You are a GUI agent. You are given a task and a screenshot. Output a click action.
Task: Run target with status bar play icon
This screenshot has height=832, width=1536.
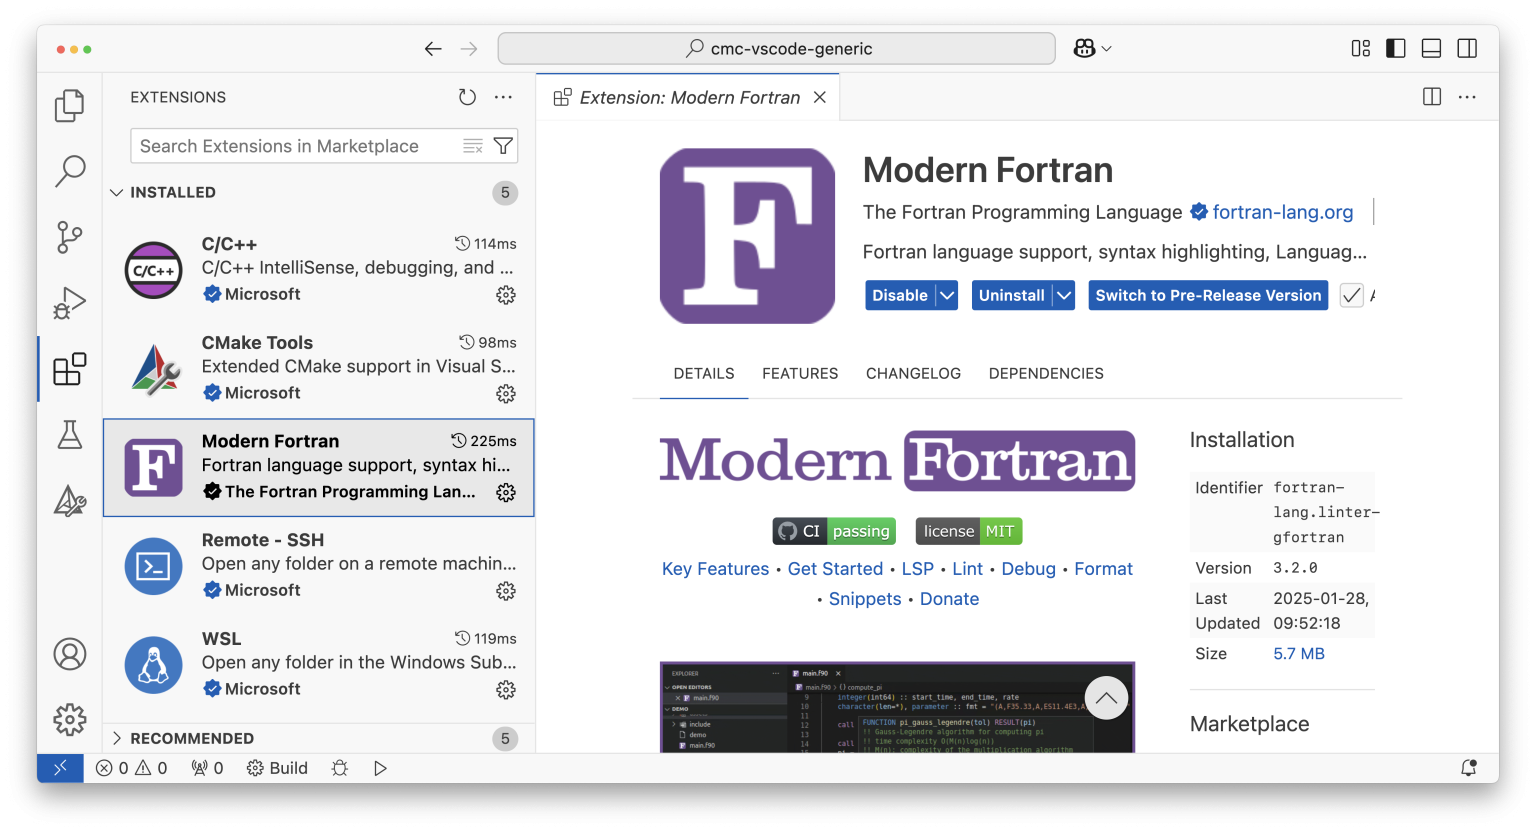(x=380, y=768)
